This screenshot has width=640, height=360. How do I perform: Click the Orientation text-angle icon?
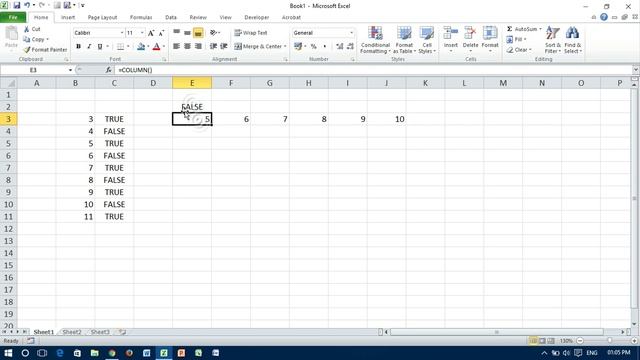tap(213, 33)
